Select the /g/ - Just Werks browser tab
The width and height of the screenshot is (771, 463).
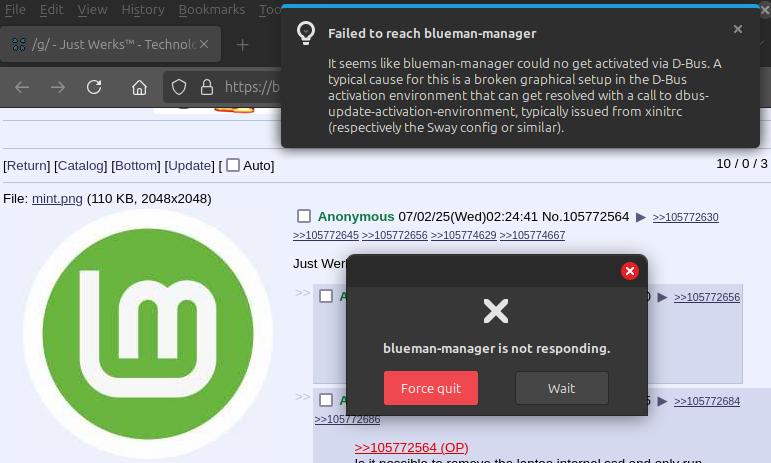(x=110, y=44)
